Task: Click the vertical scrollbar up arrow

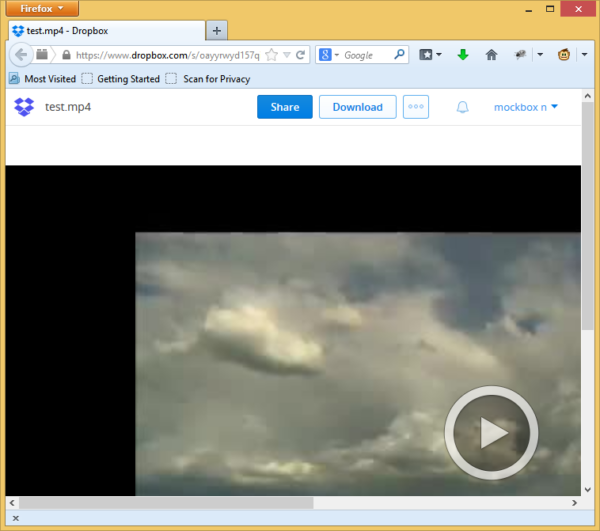Action: (588, 96)
